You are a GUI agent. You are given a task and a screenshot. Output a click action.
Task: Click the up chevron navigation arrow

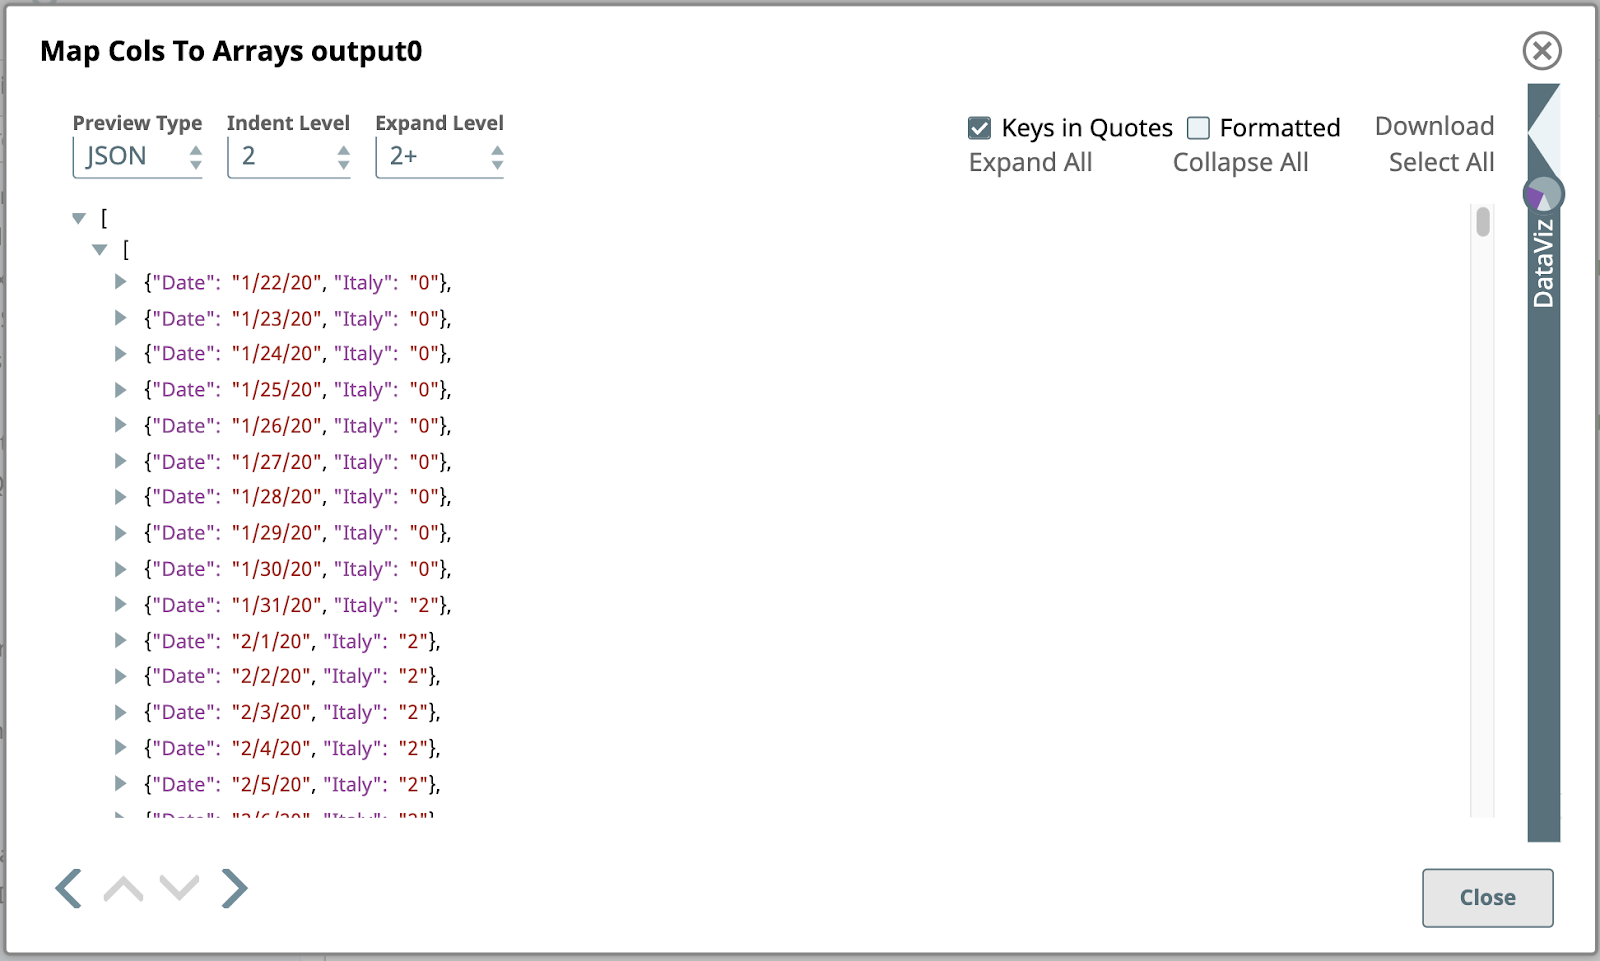pos(123,888)
